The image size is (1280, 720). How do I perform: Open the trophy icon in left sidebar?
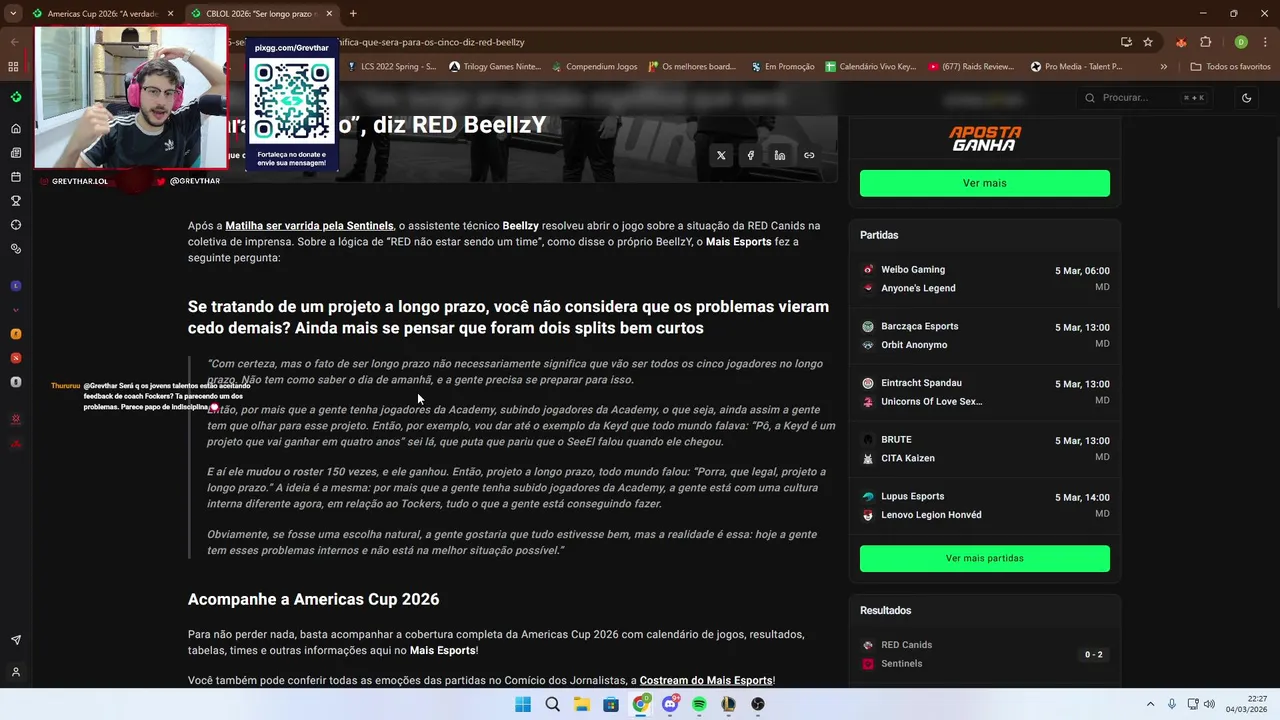coord(16,201)
